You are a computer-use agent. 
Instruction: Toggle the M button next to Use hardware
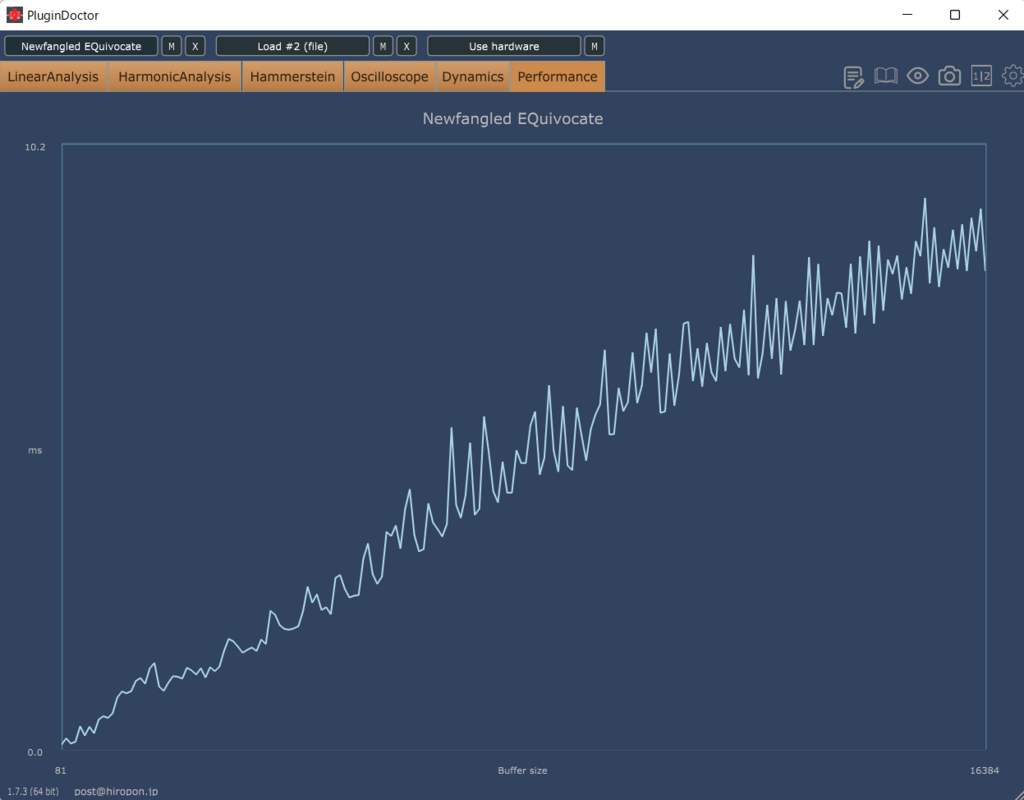point(594,46)
